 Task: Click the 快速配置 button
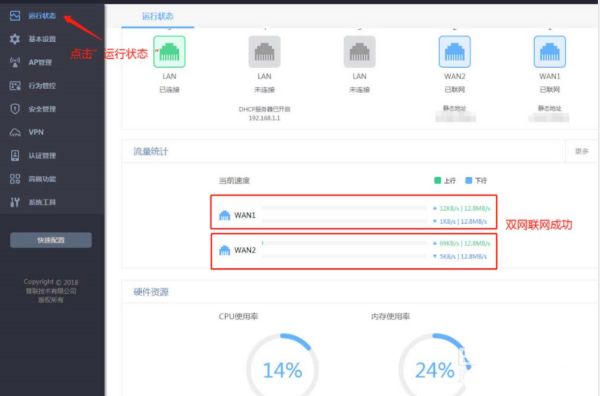point(51,240)
